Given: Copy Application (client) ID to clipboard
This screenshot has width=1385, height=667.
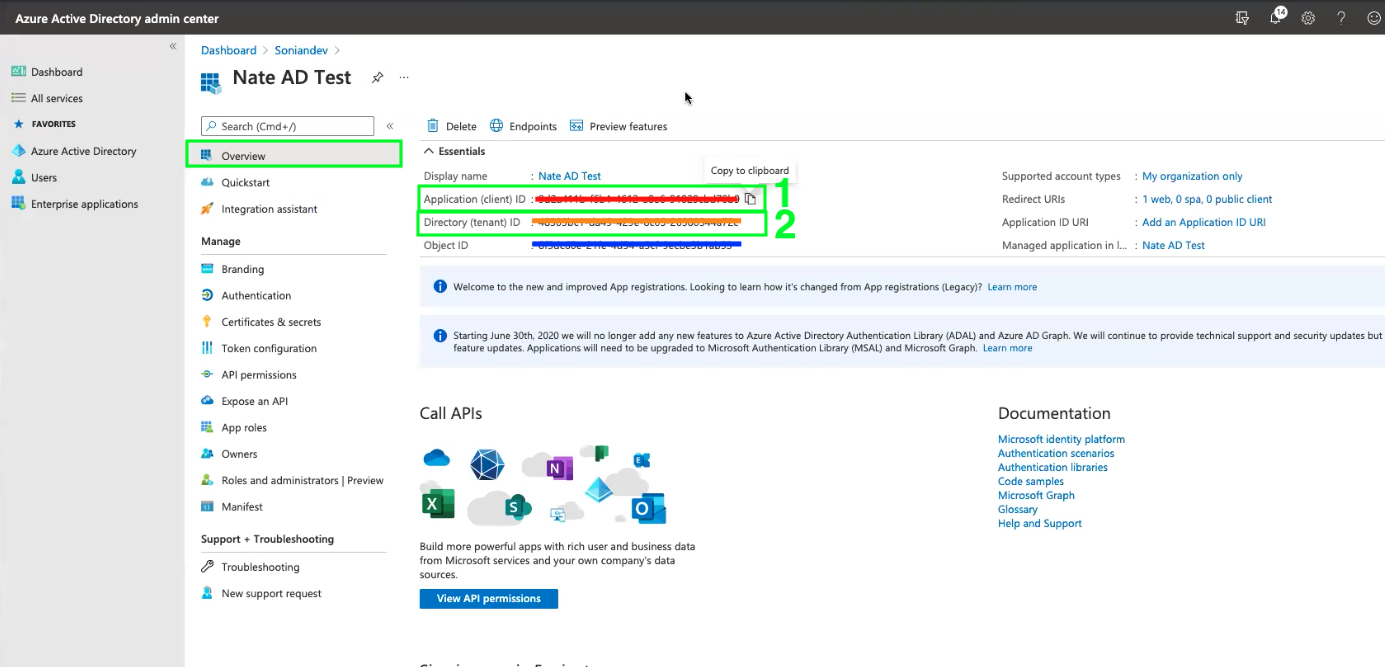Looking at the screenshot, I should click(750, 199).
